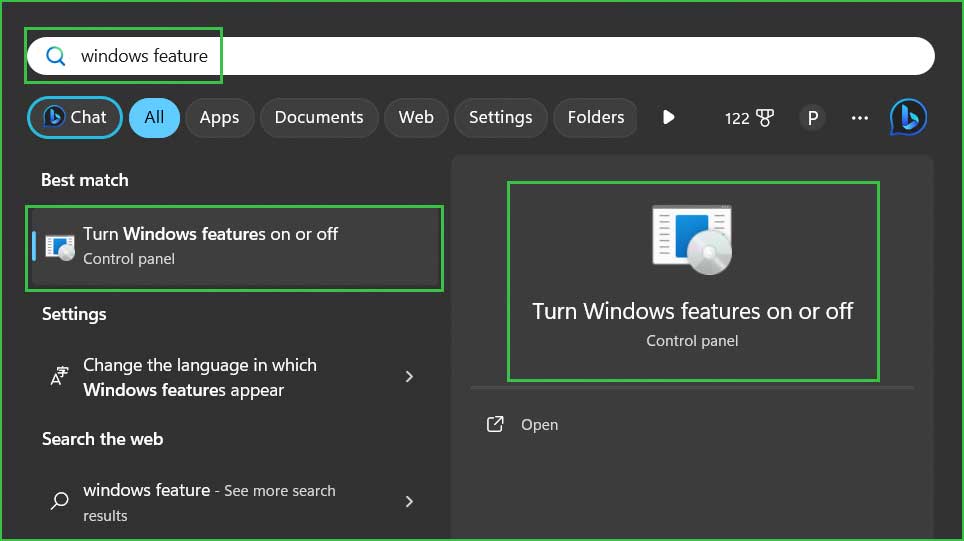Switch to the Folders filter tab
The height and width of the screenshot is (541, 964).
pyautogui.click(x=596, y=117)
